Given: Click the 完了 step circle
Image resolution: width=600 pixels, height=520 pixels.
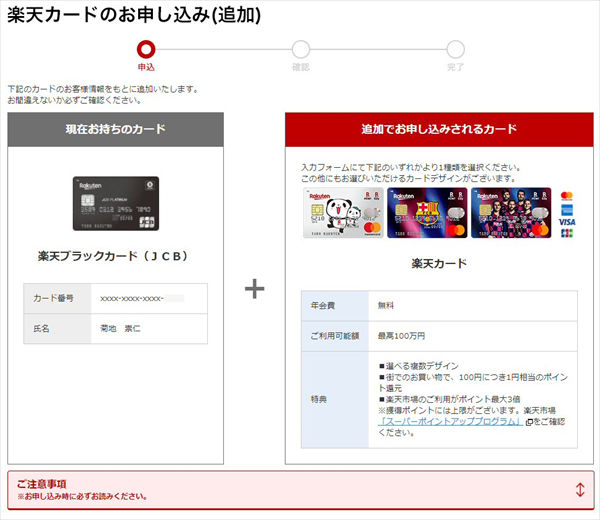Looking at the screenshot, I should point(455,49).
